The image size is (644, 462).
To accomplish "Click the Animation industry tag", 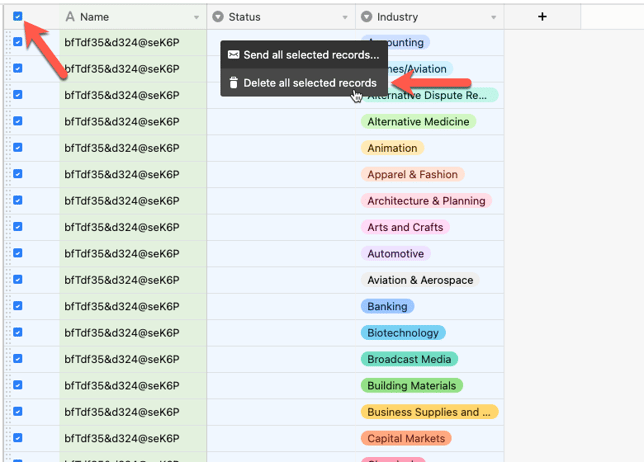I will (x=392, y=148).
